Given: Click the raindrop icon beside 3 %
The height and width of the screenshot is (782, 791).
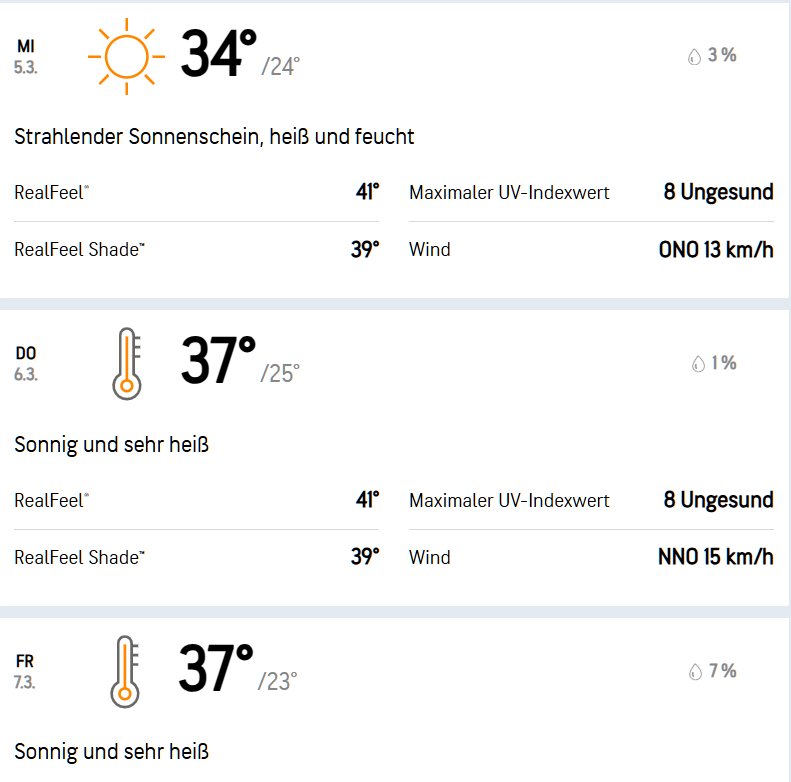Looking at the screenshot, I should [694, 57].
